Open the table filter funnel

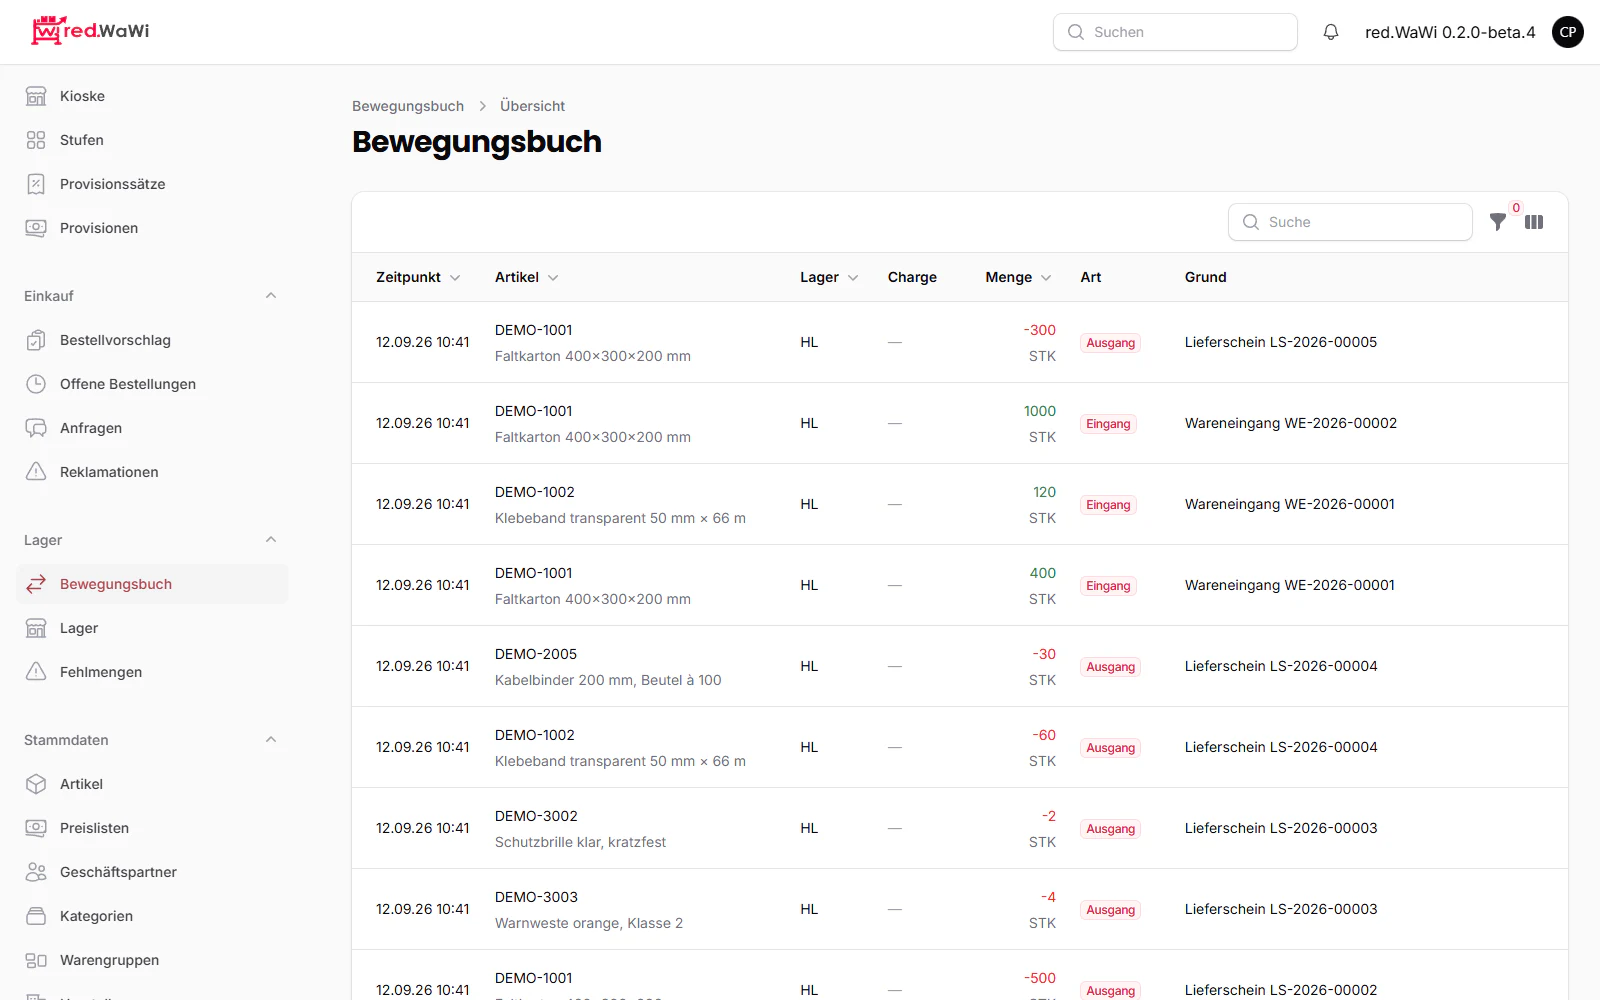(1498, 222)
